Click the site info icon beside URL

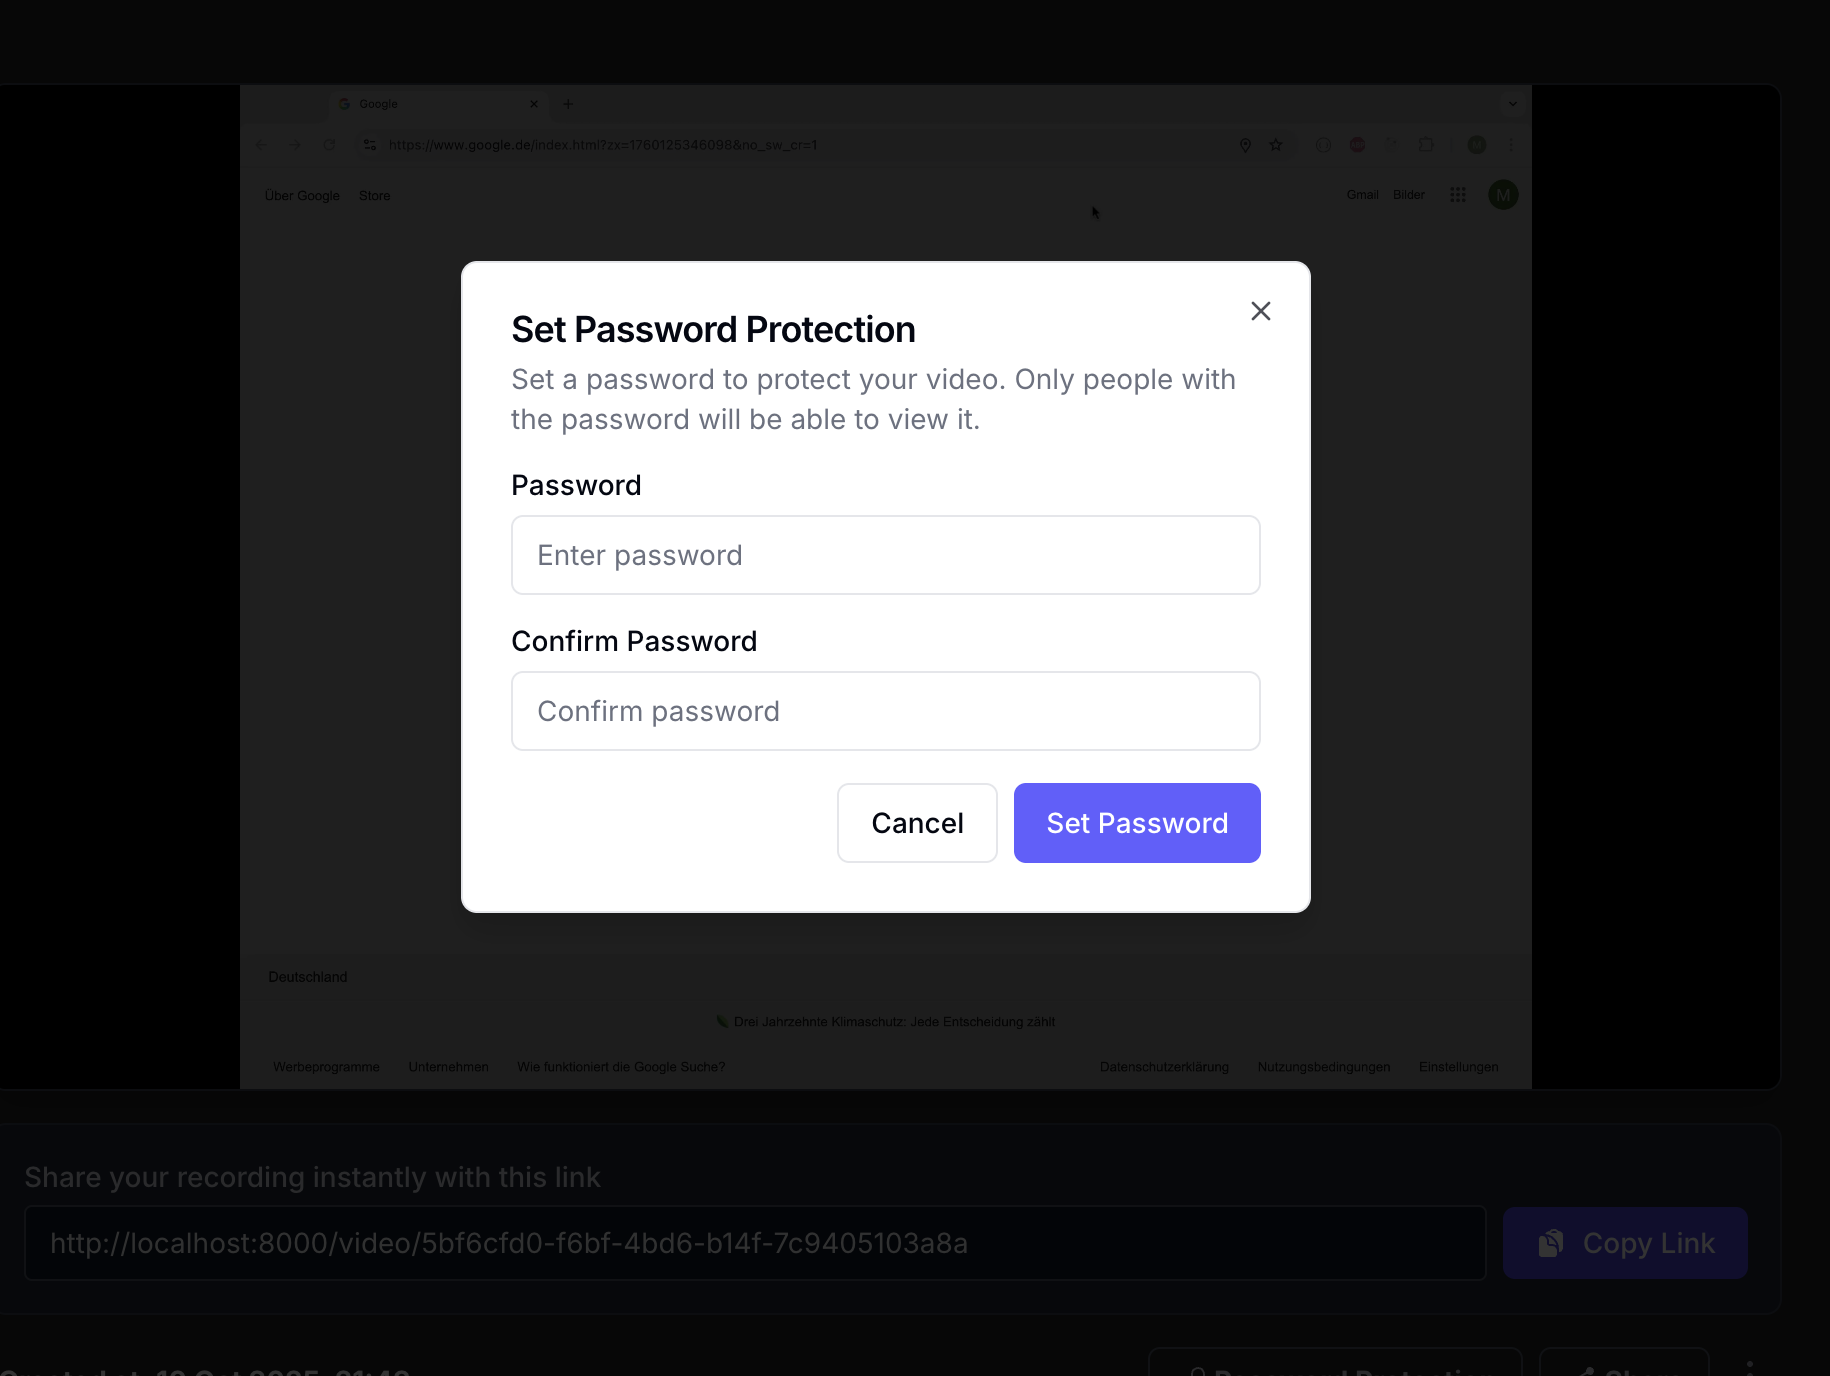tap(370, 145)
